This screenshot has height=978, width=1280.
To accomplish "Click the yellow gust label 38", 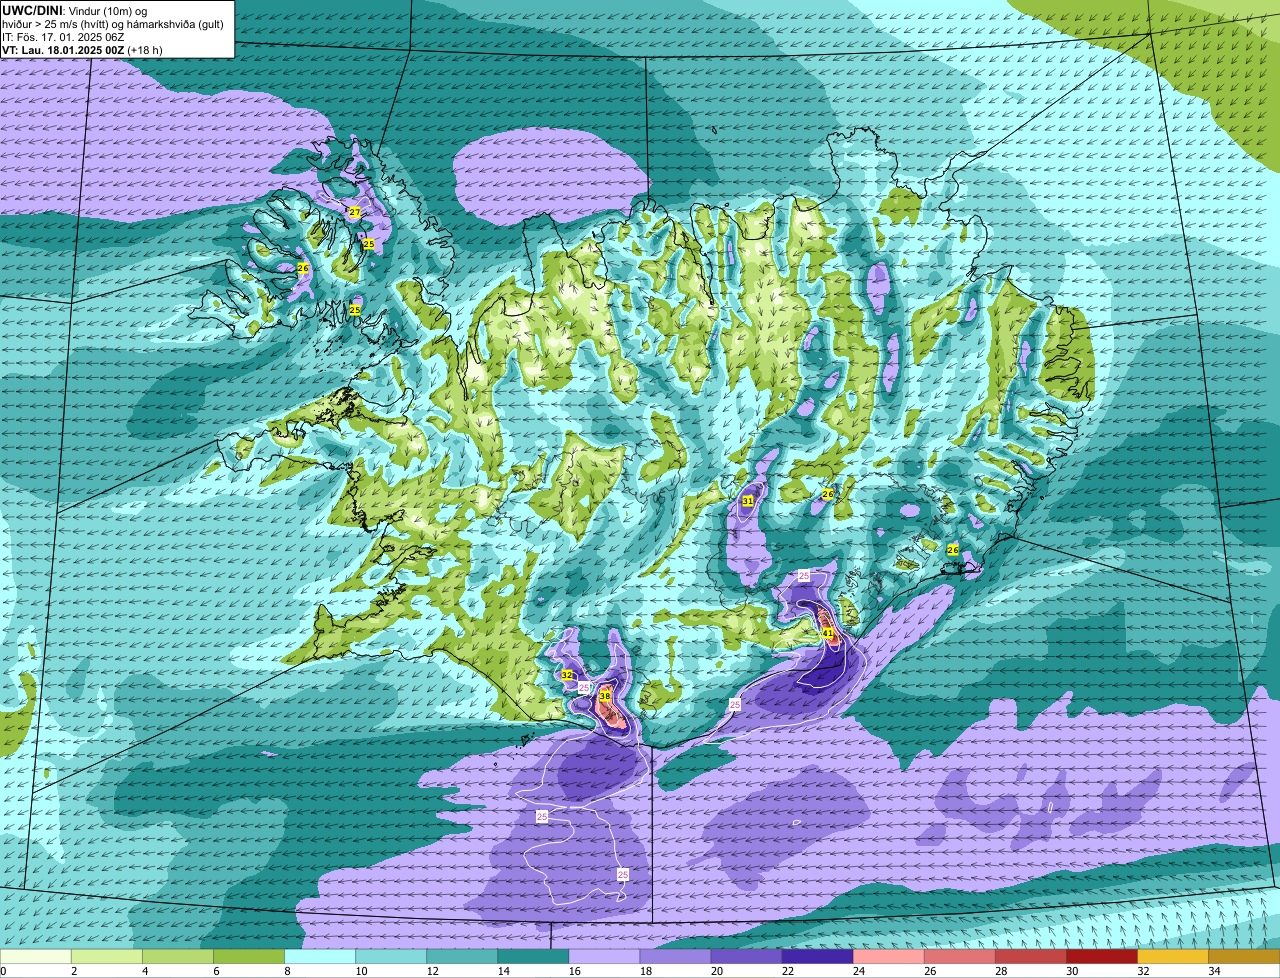I will tap(605, 695).
